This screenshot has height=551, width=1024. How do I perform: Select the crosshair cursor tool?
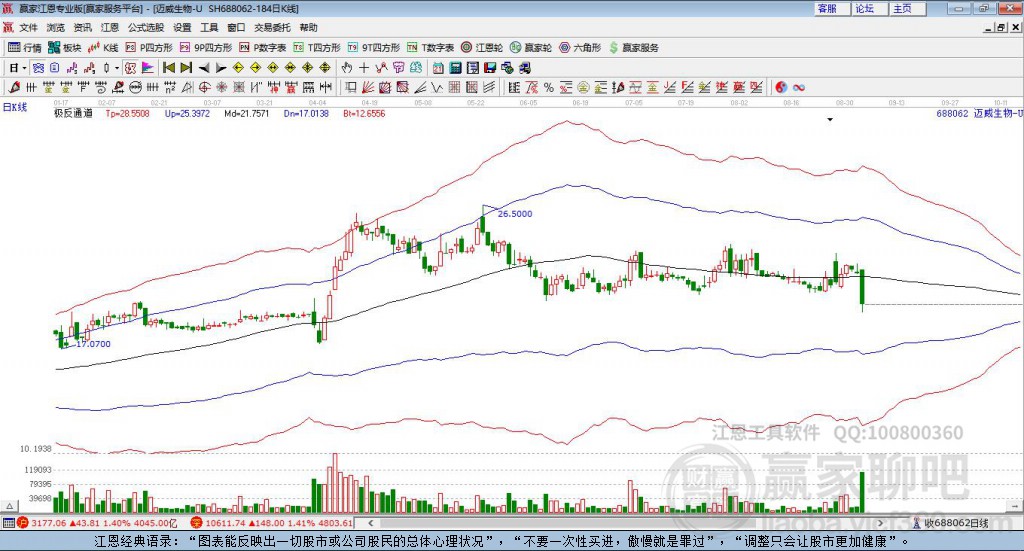[364, 68]
